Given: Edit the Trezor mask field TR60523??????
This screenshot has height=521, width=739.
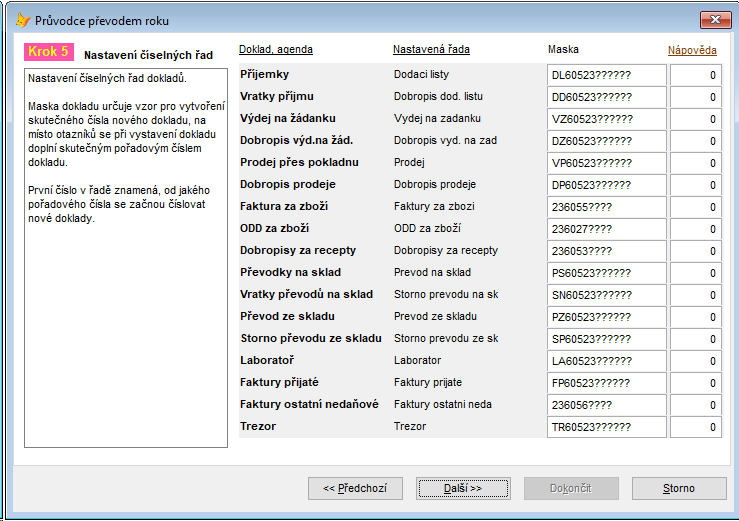Looking at the screenshot, I should (x=607, y=427).
